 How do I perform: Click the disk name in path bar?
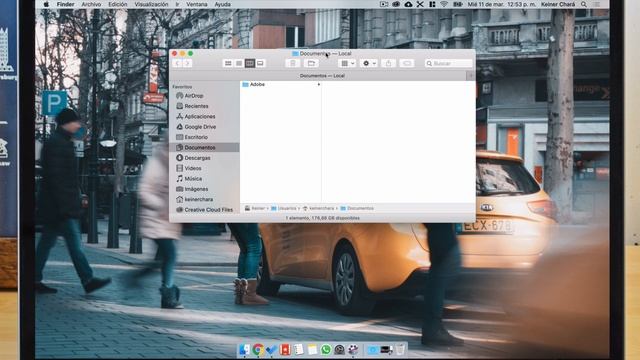click(255, 208)
